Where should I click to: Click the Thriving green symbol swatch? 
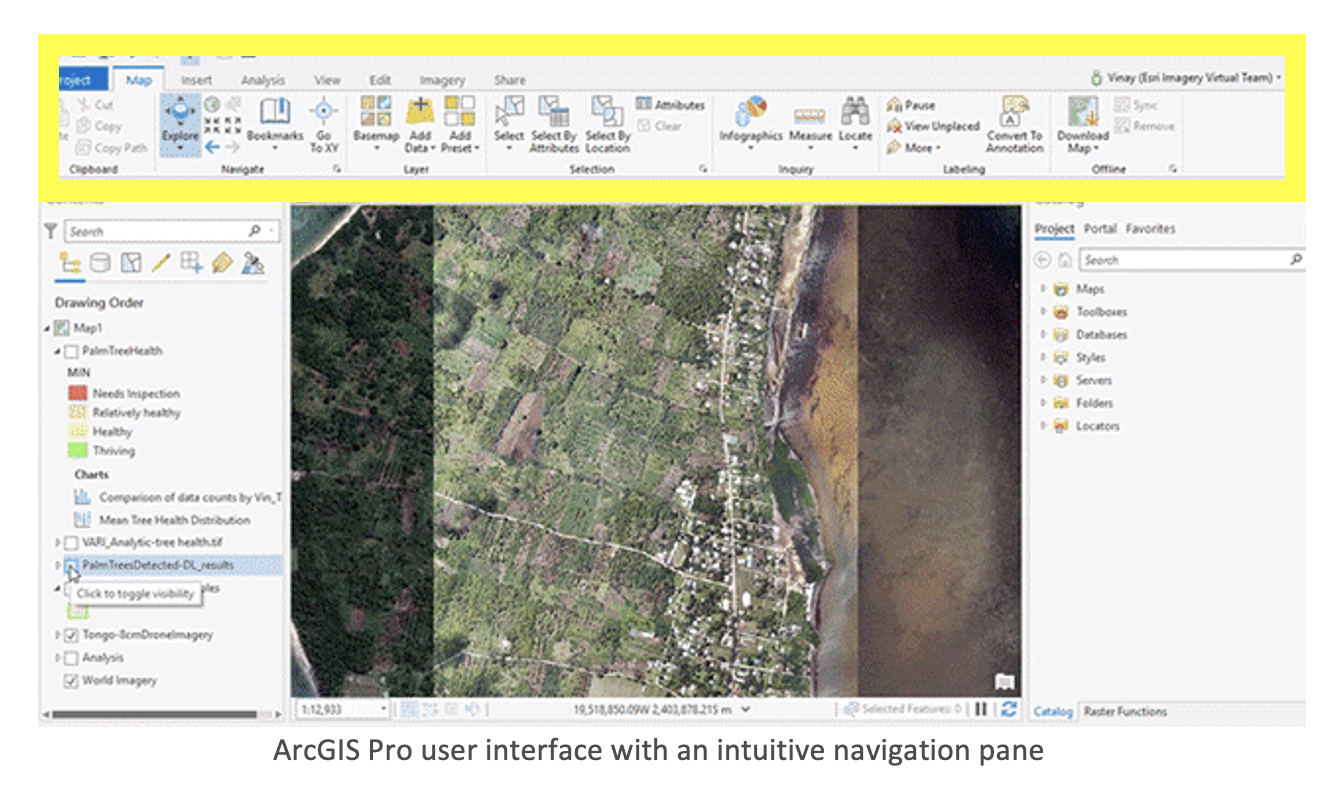[77, 451]
